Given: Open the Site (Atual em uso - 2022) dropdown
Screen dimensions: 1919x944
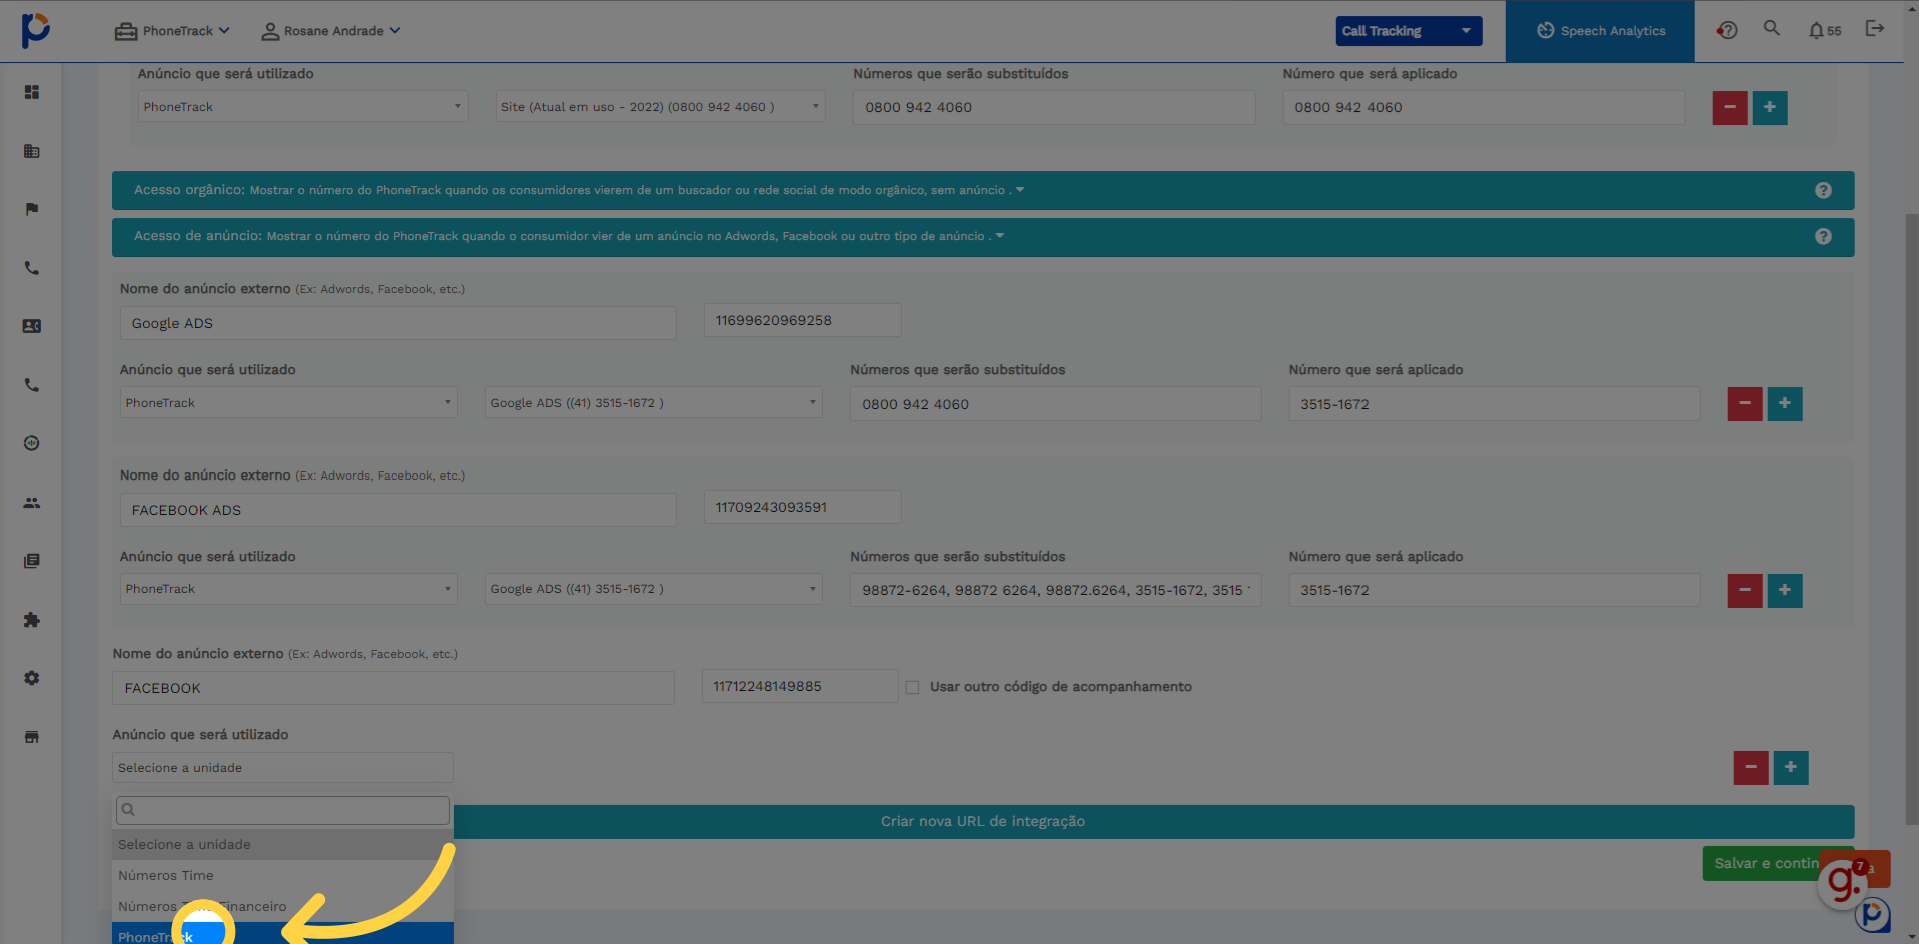Looking at the screenshot, I should [x=661, y=107].
